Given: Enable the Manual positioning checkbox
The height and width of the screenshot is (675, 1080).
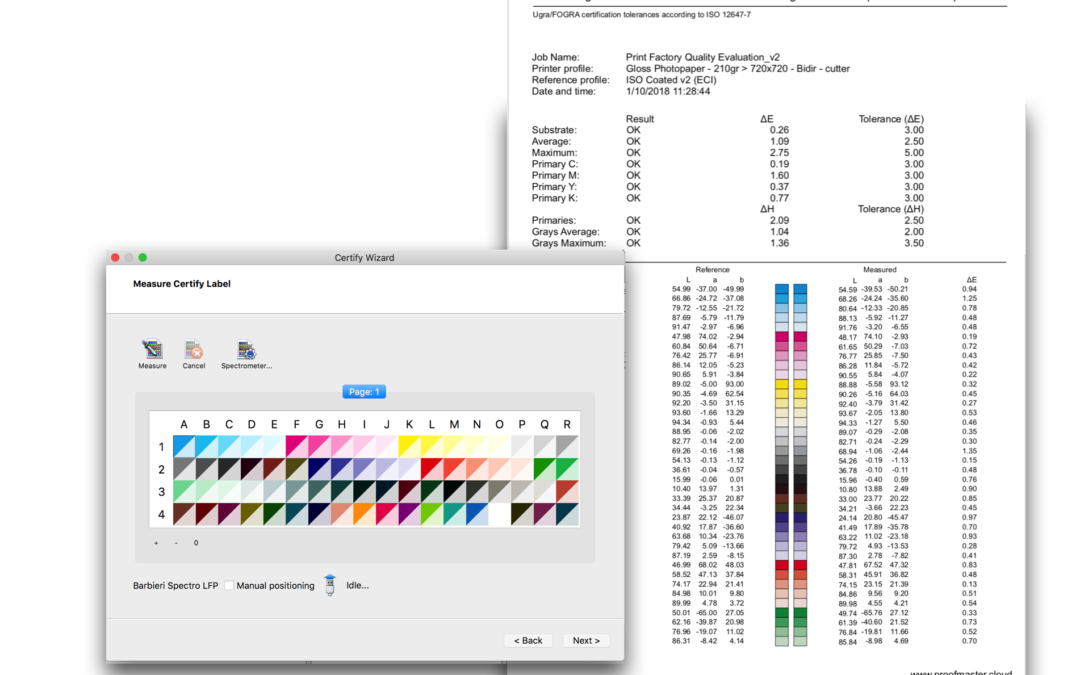Looking at the screenshot, I should (x=228, y=584).
